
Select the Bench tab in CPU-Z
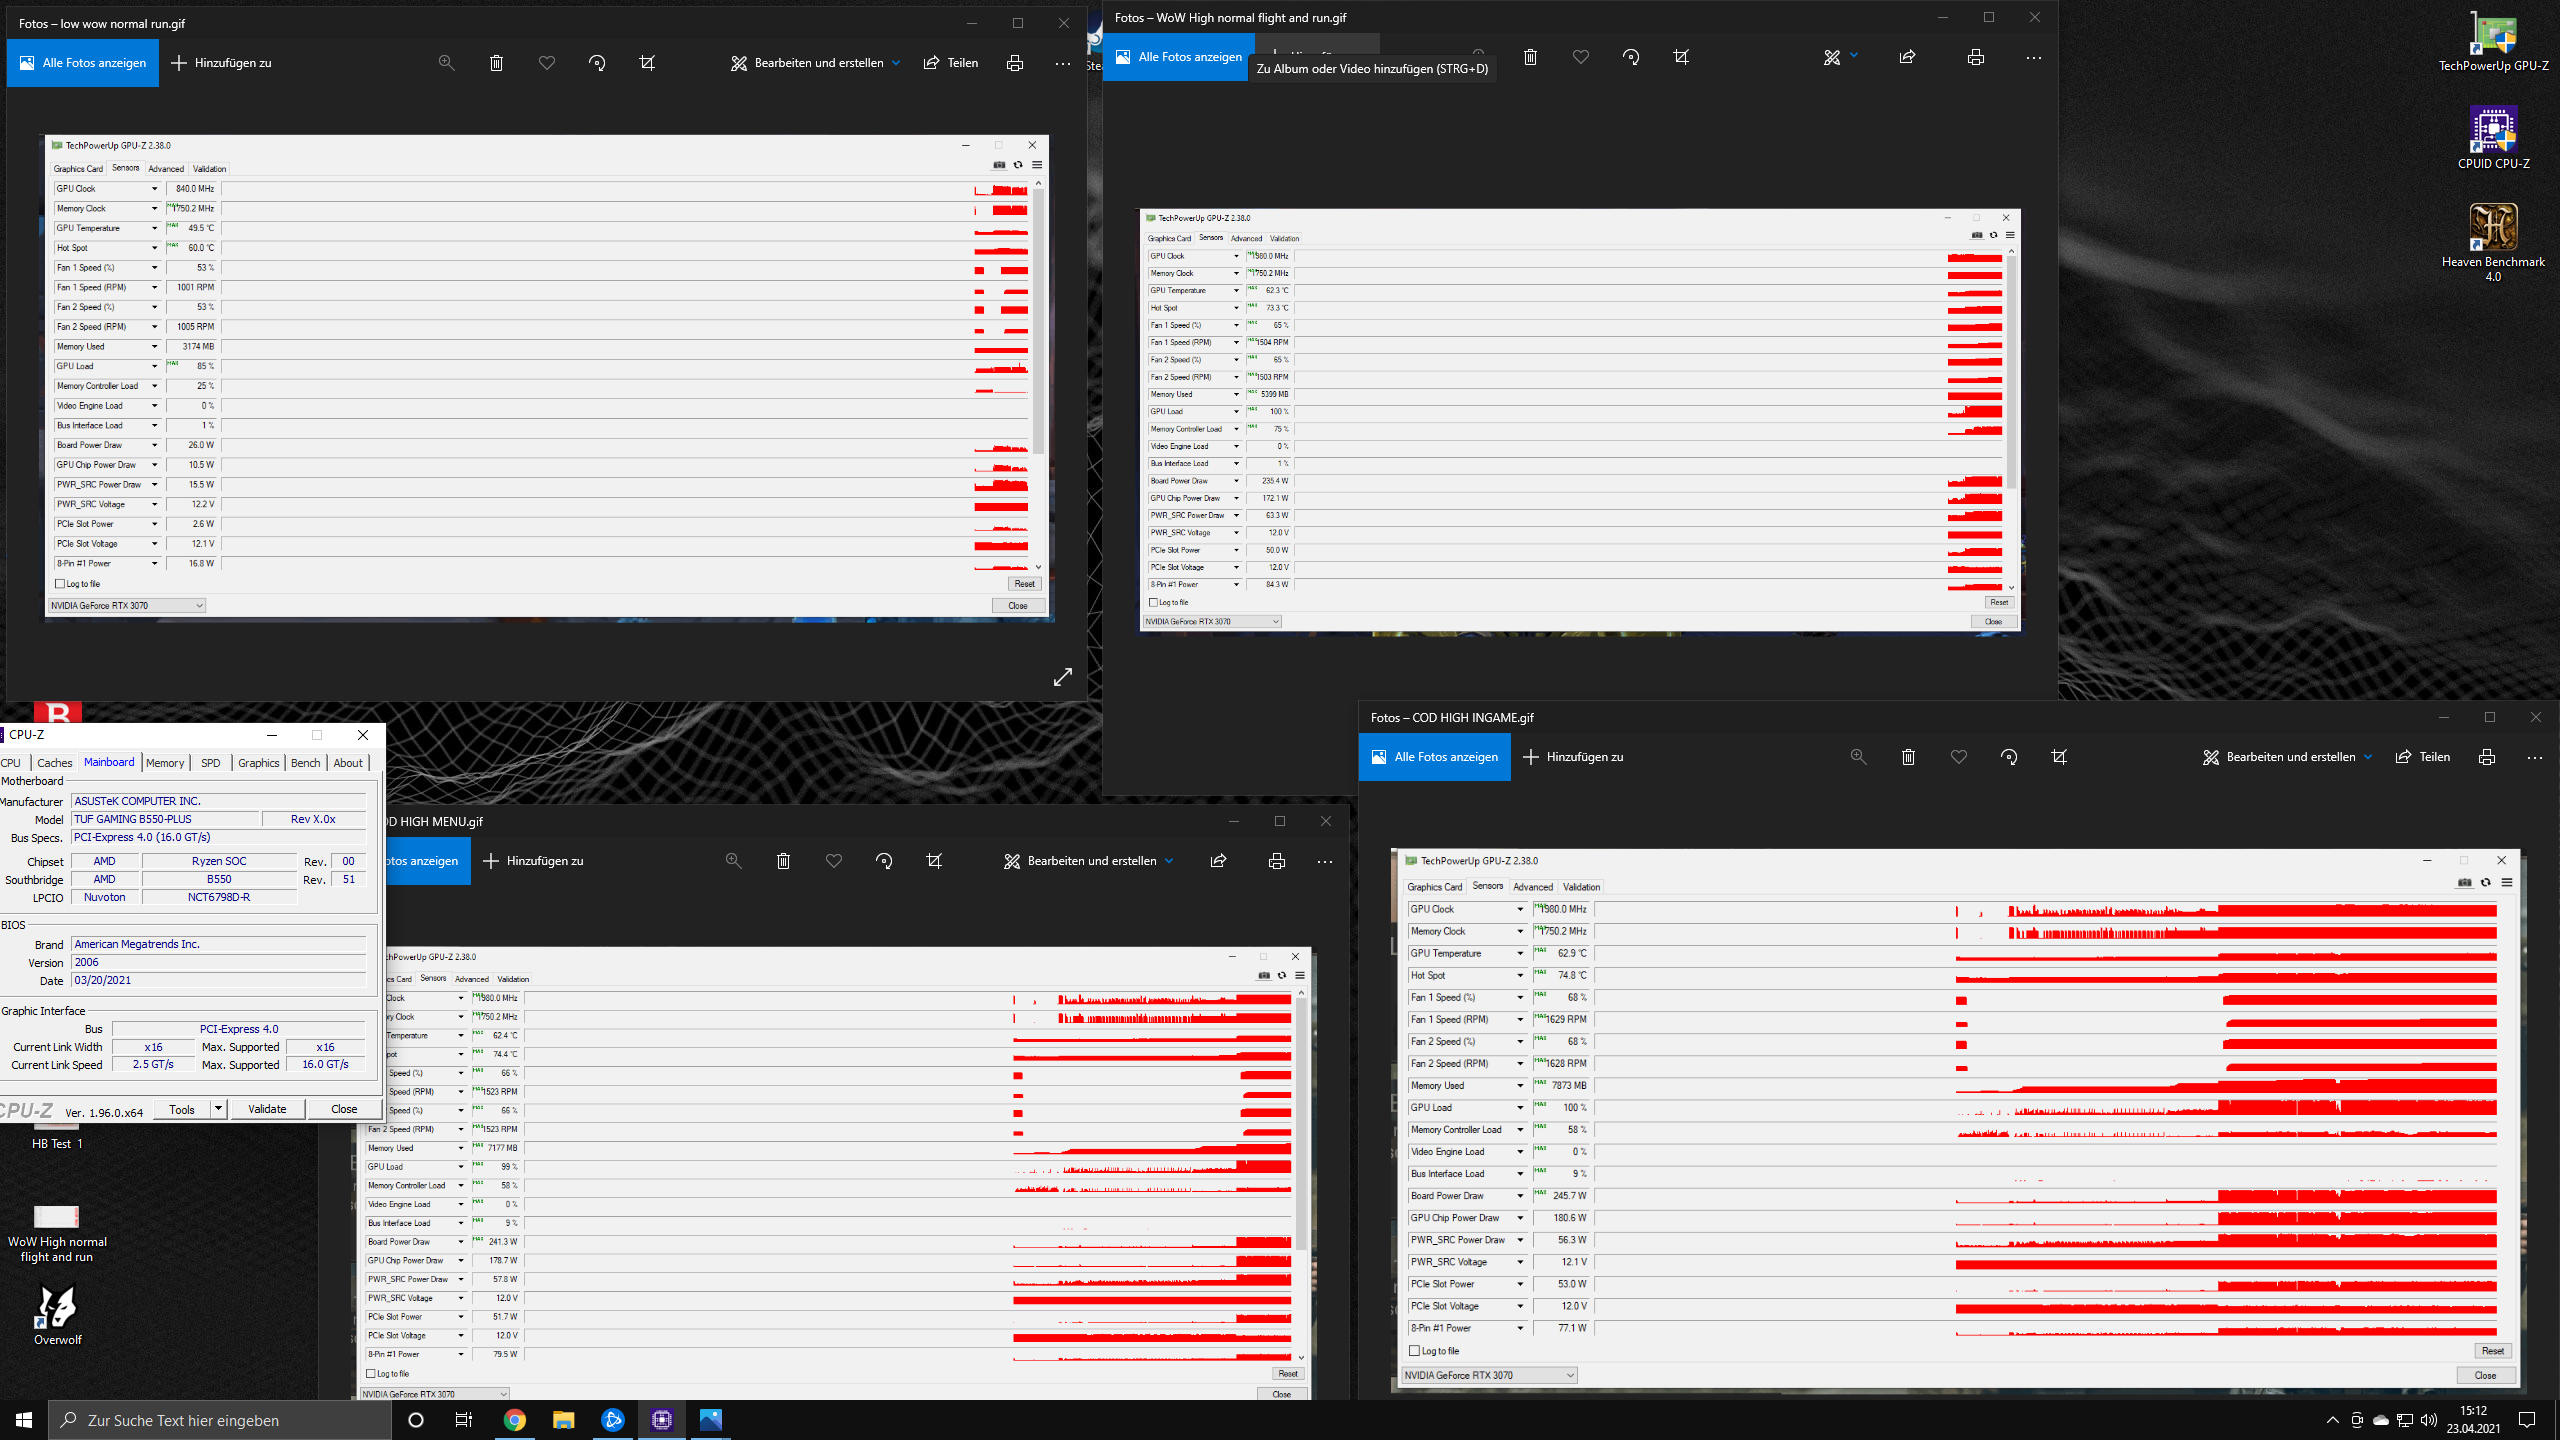pos(306,763)
